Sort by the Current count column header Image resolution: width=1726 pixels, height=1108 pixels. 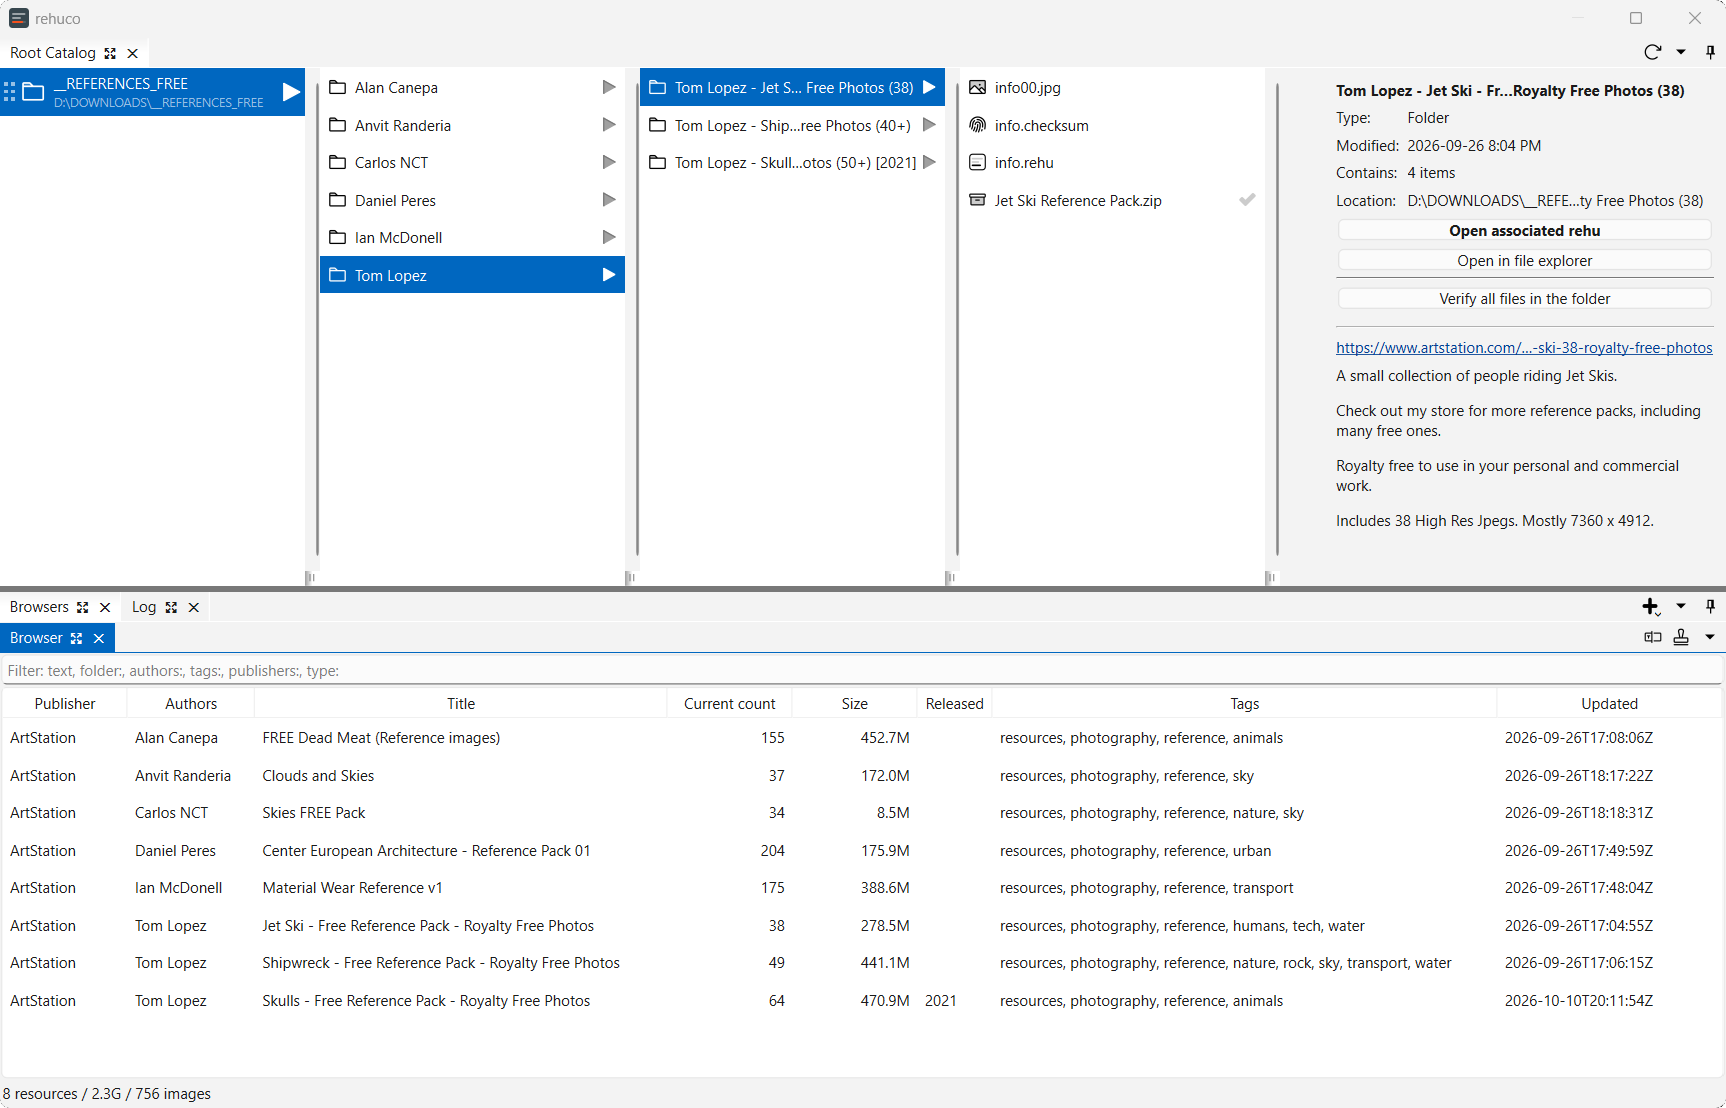[730, 704]
